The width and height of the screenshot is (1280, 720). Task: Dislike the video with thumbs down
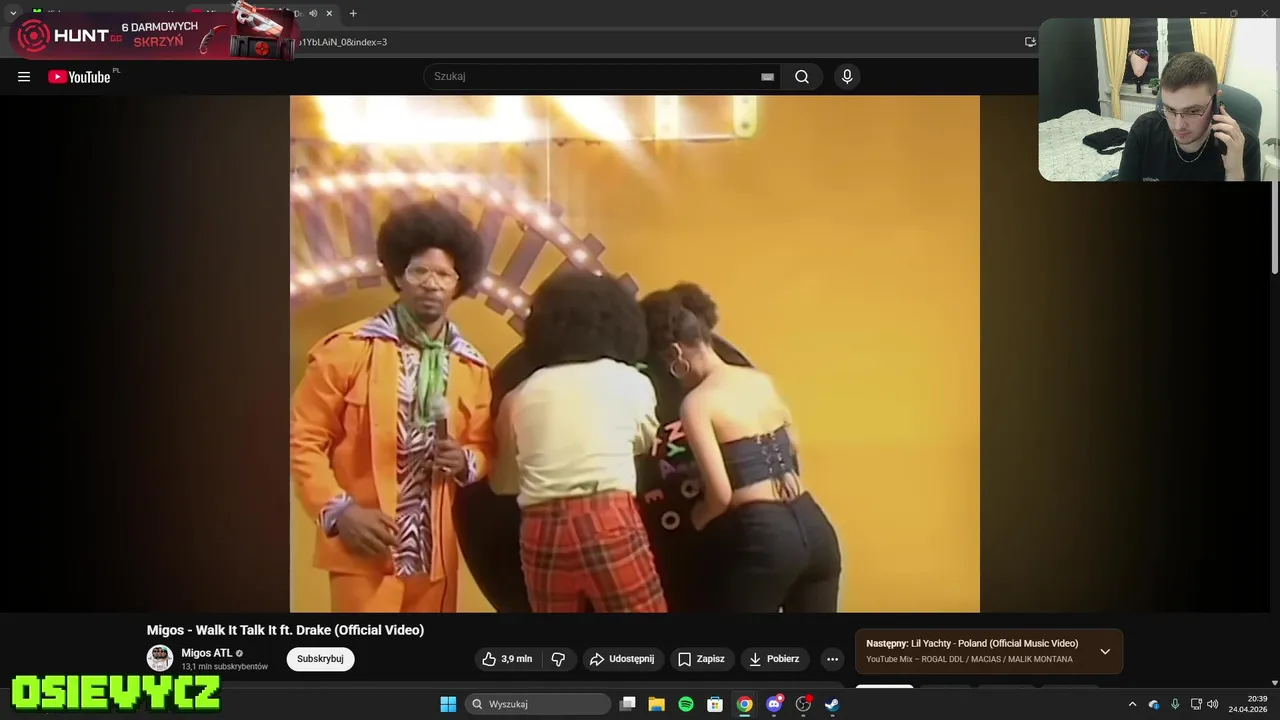click(x=558, y=659)
